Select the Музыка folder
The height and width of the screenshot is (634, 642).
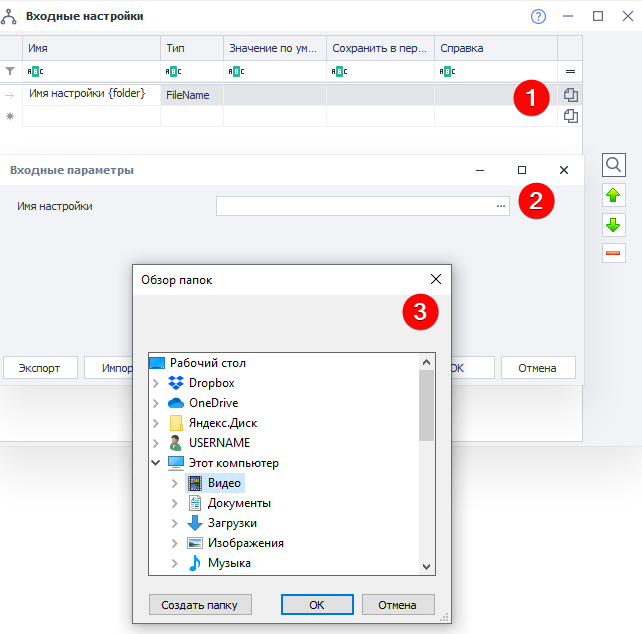click(229, 563)
